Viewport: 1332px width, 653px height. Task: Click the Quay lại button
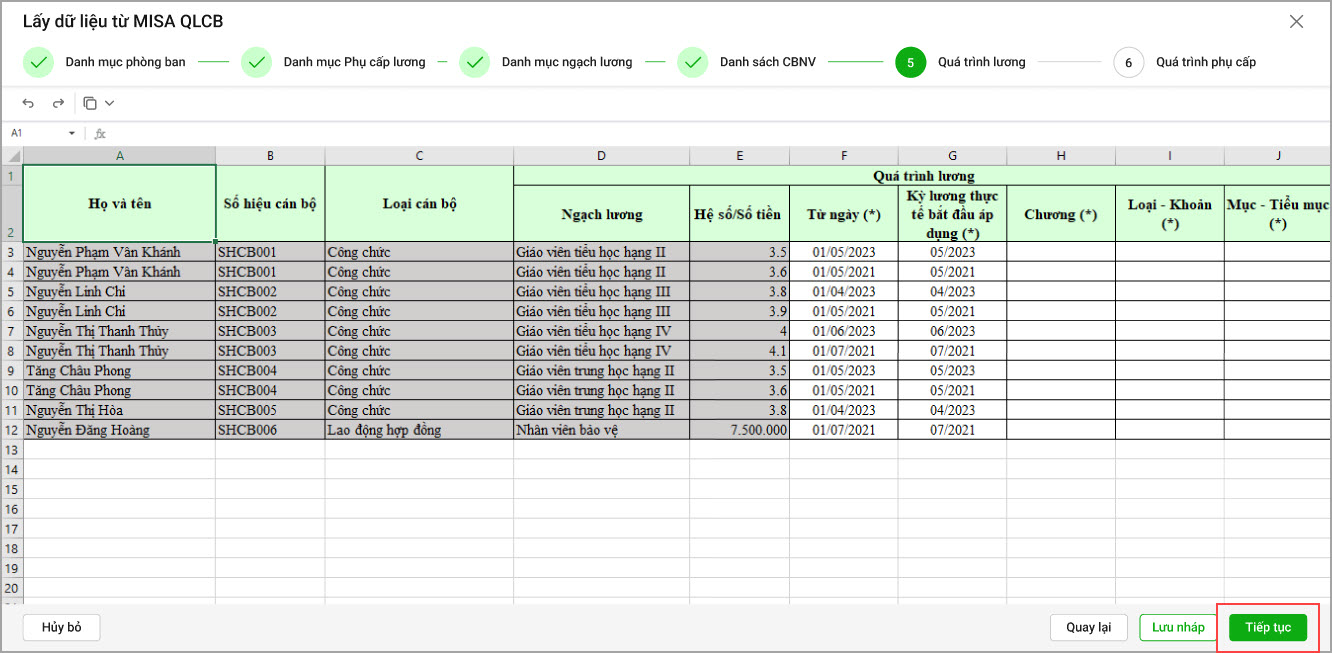pos(1089,627)
